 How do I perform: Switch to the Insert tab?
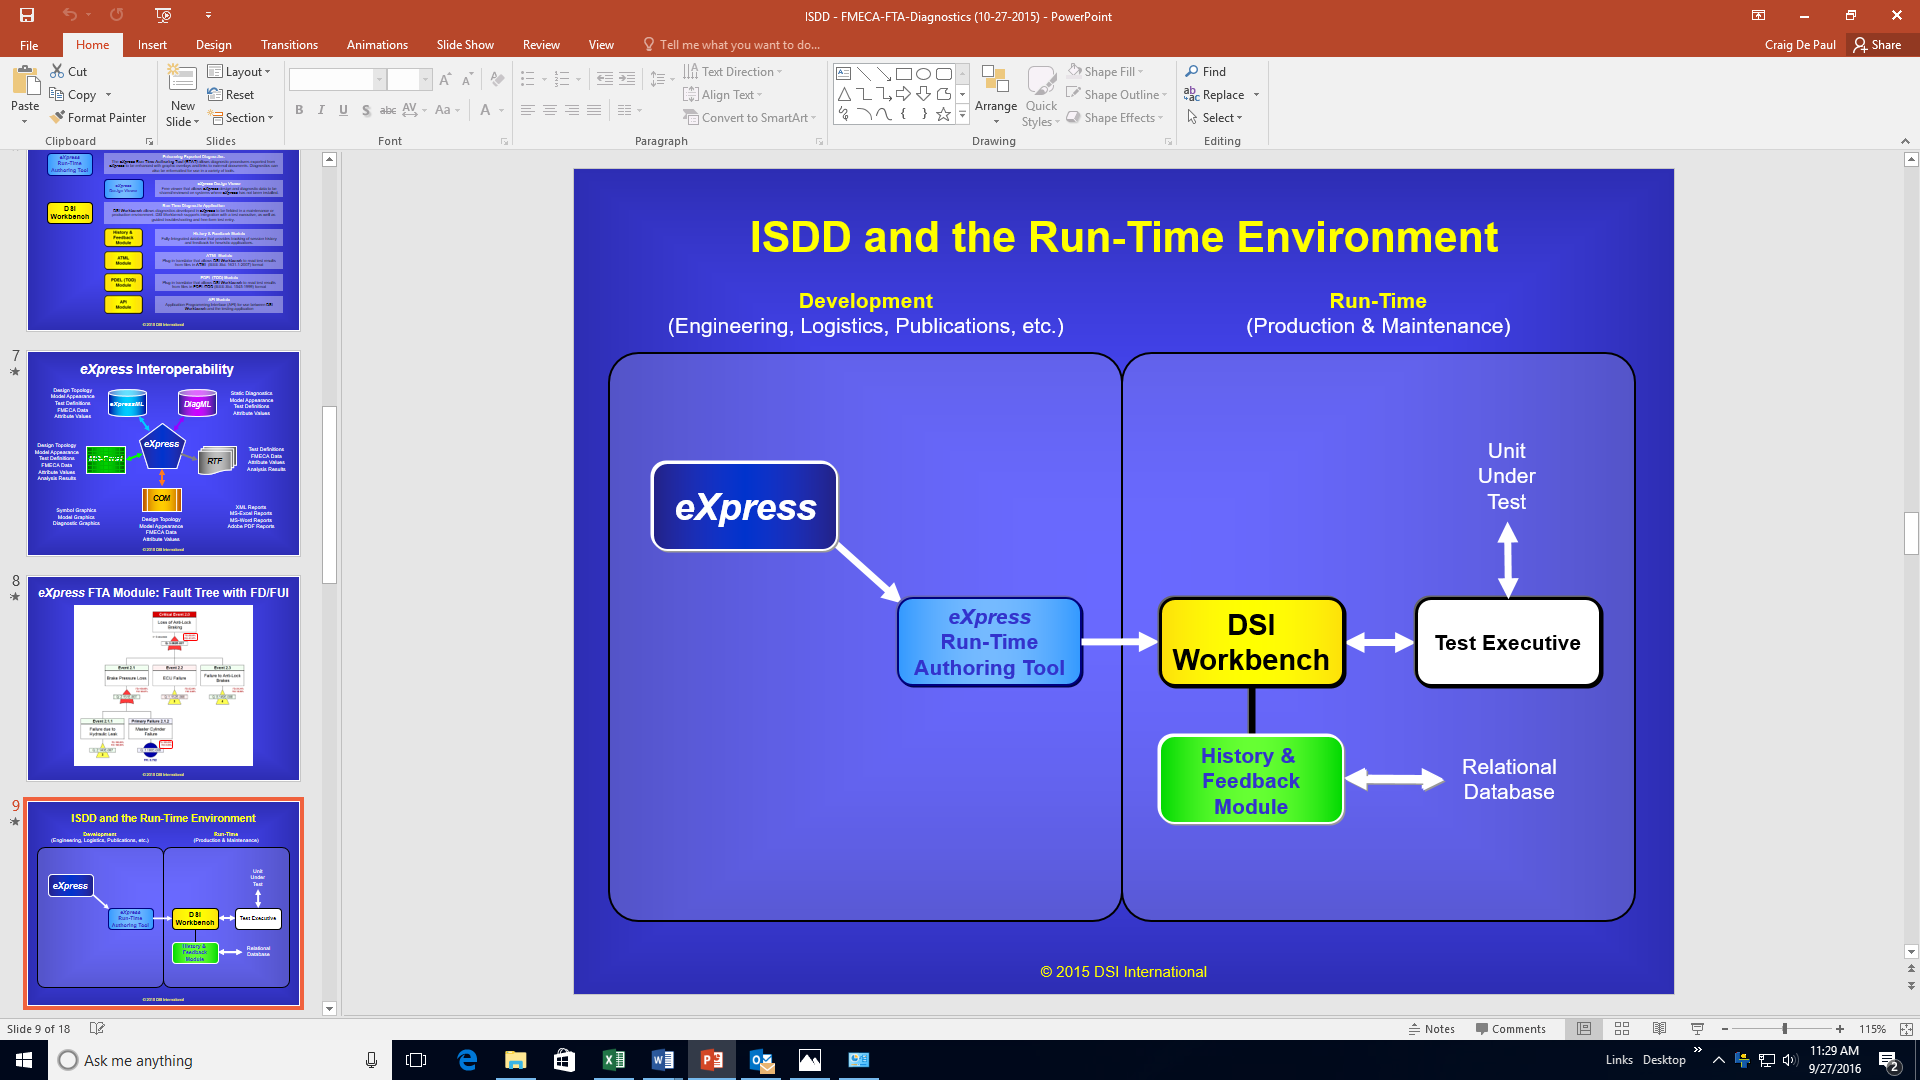[x=152, y=45]
